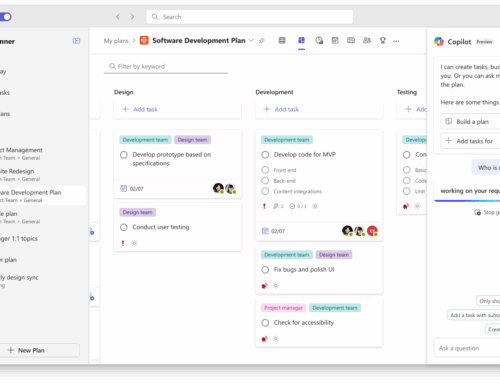Click the red priority mark on Conduct user testing
Viewport: 500px width, 383px height.
(x=123, y=243)
